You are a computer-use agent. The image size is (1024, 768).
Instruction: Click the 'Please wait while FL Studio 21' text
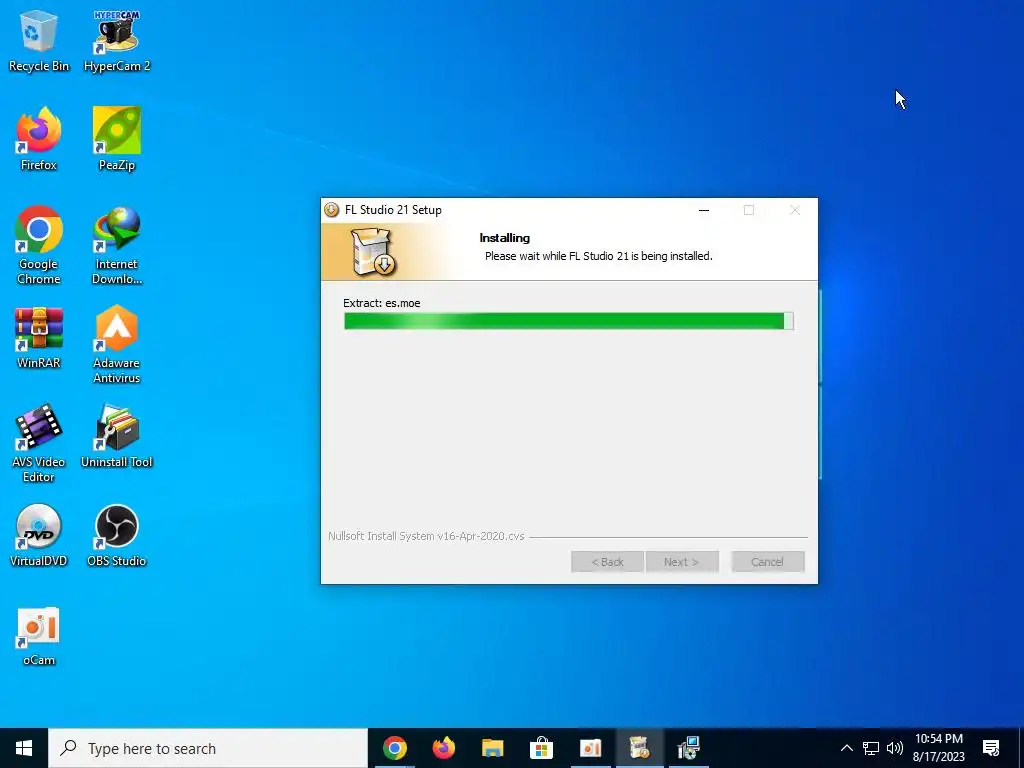598,256
